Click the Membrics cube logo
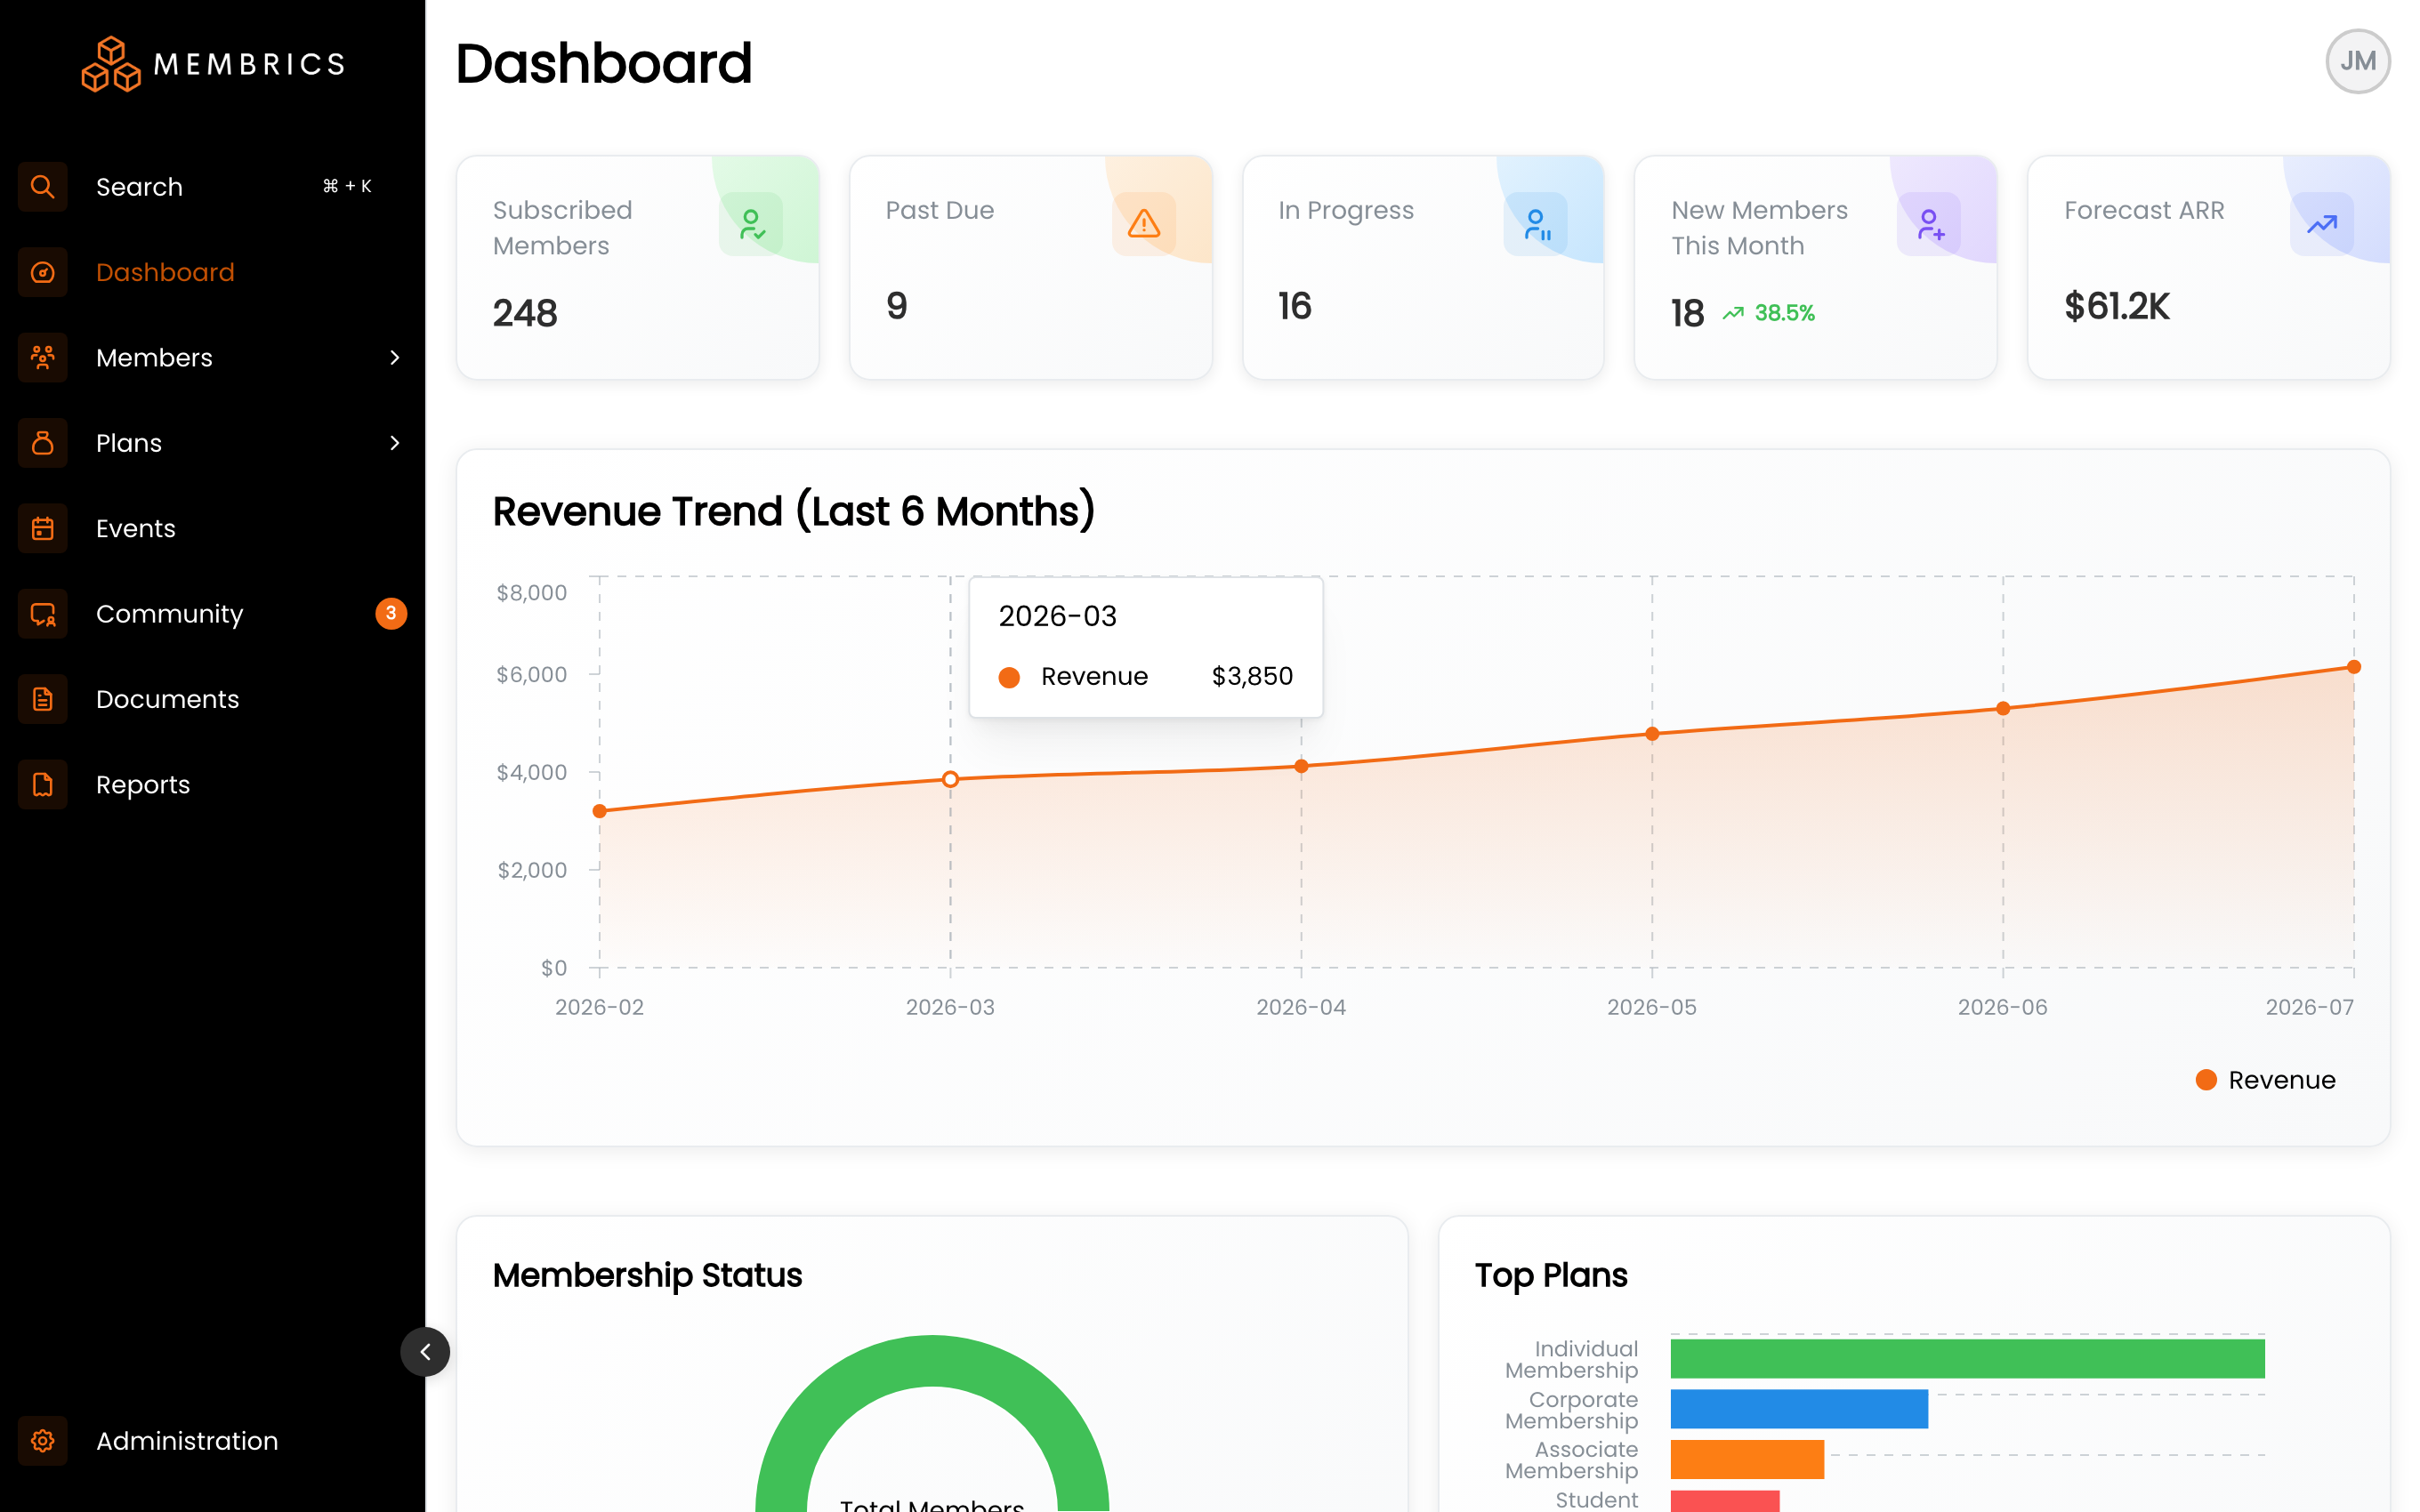Image resolution: width=2420 pixels, height=1512 pixels. coord(111,64)
